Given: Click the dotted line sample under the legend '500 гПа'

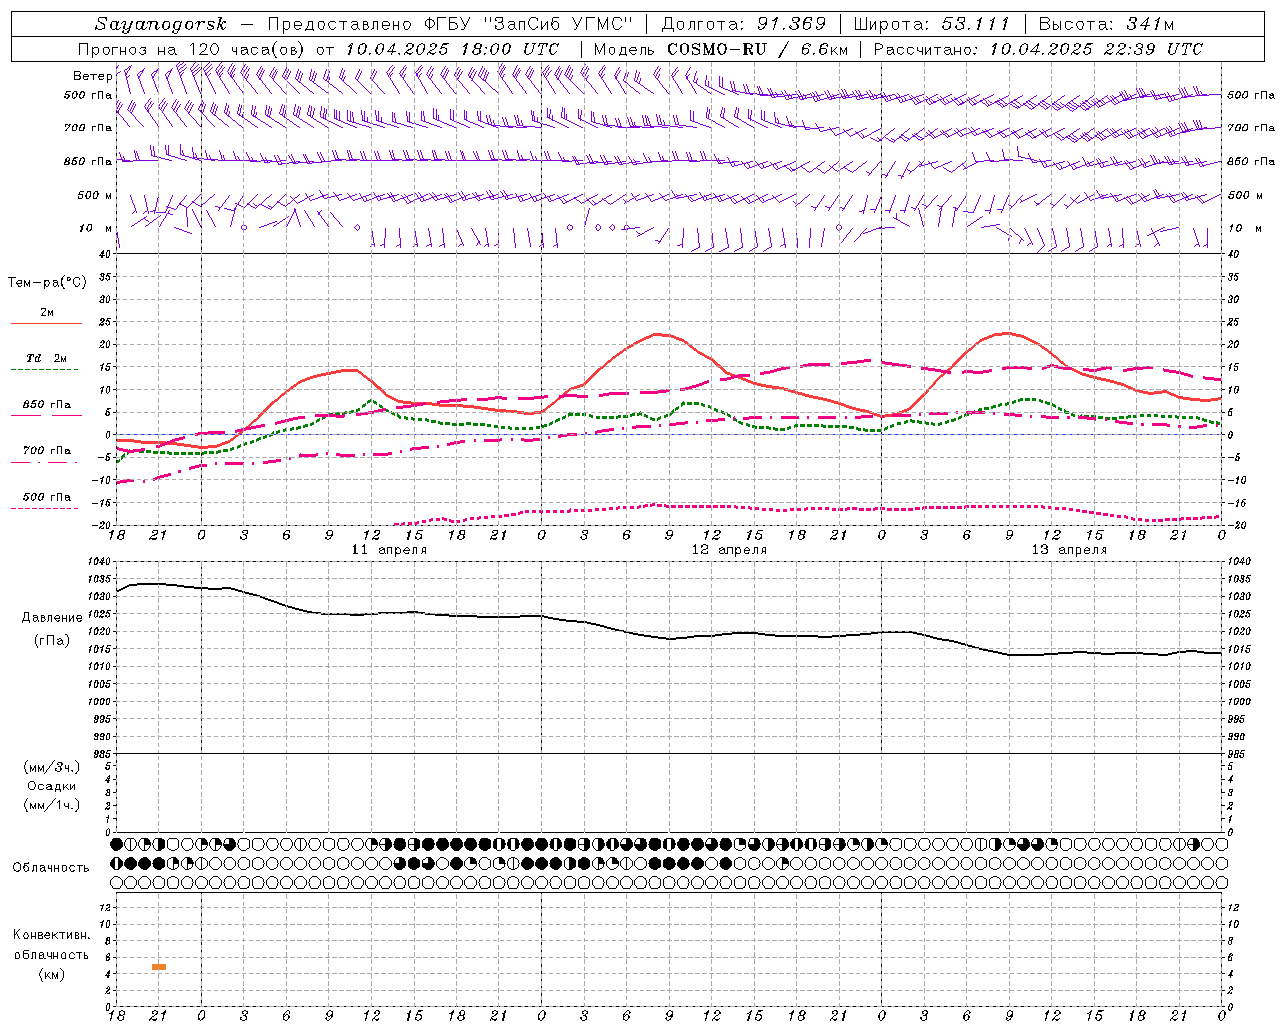Looking at the screenshot, I should coord(45,508).
